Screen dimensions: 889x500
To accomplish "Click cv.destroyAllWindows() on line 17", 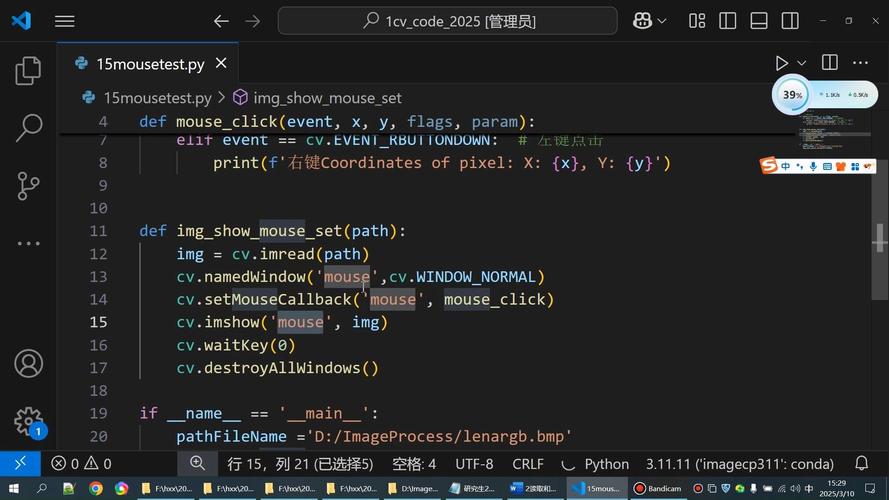I will click(277, 368).
